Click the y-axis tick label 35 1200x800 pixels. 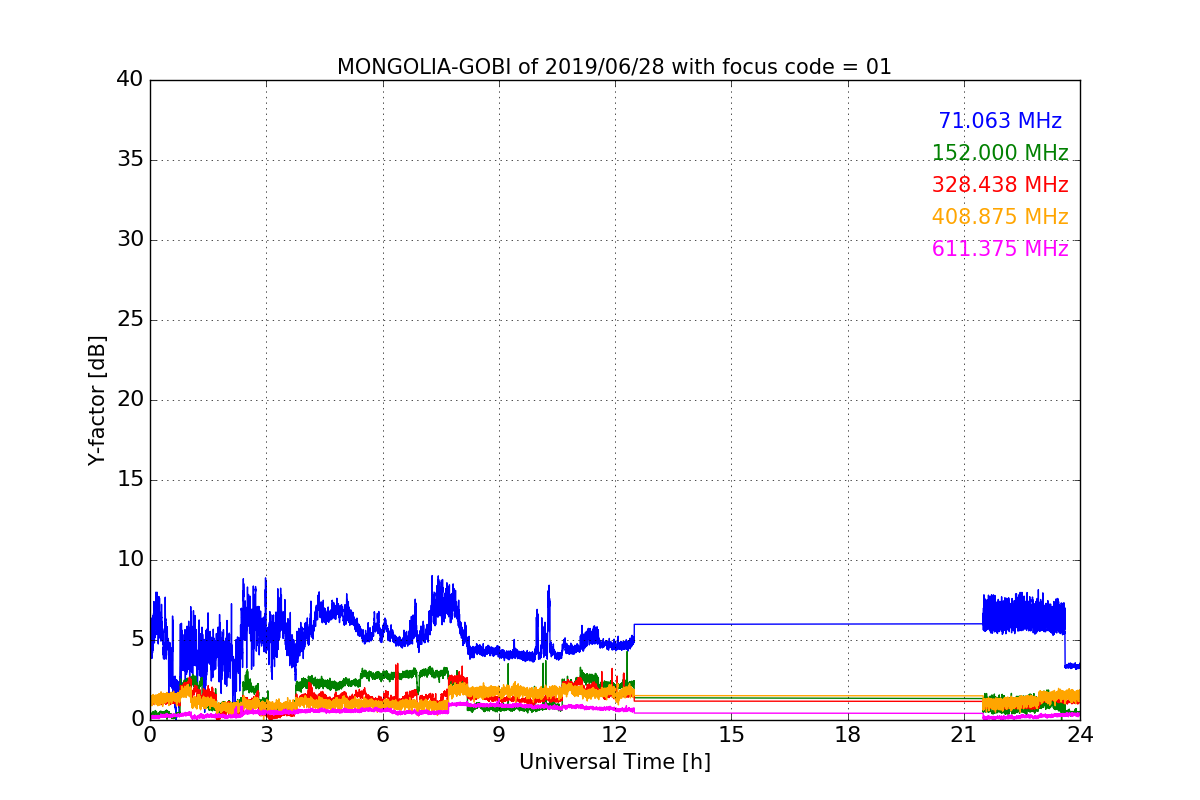(130, 160)
